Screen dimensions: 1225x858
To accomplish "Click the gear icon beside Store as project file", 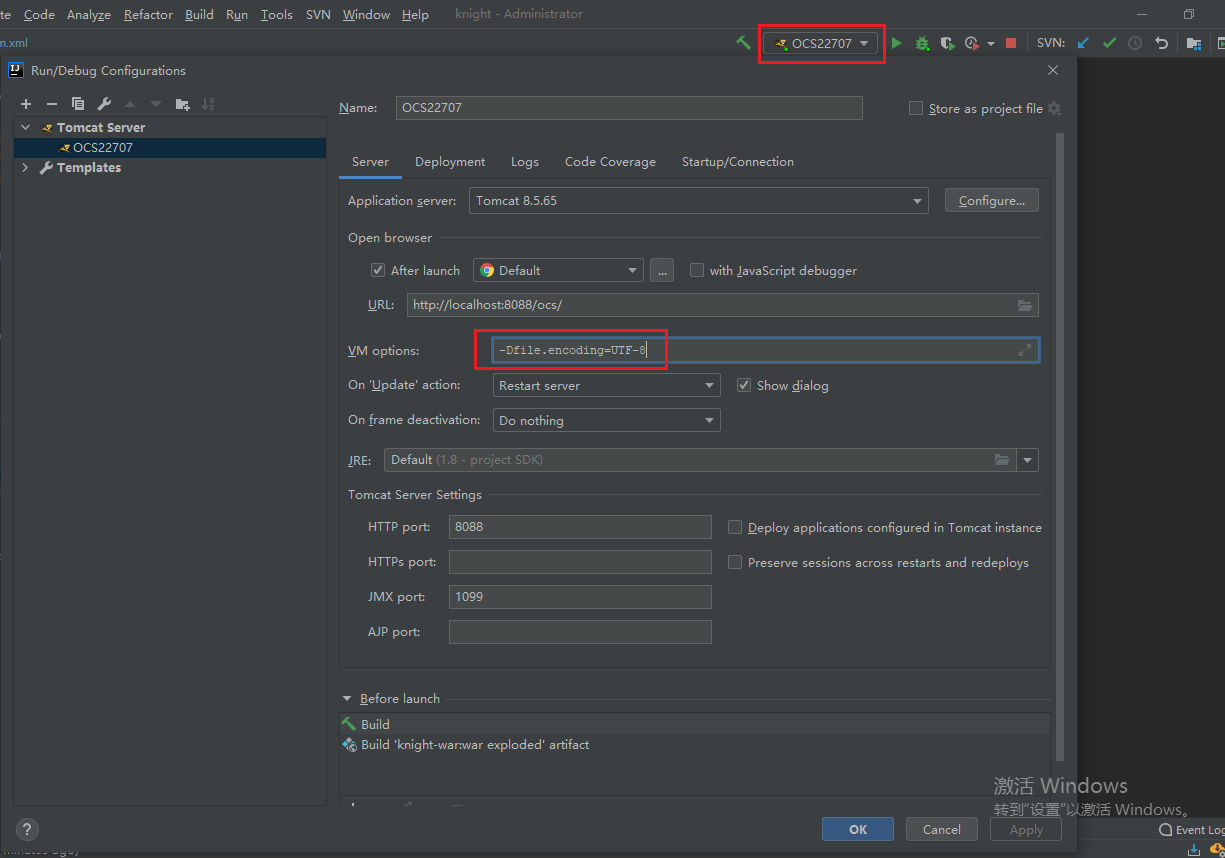I will click(x=1054, y=108).
